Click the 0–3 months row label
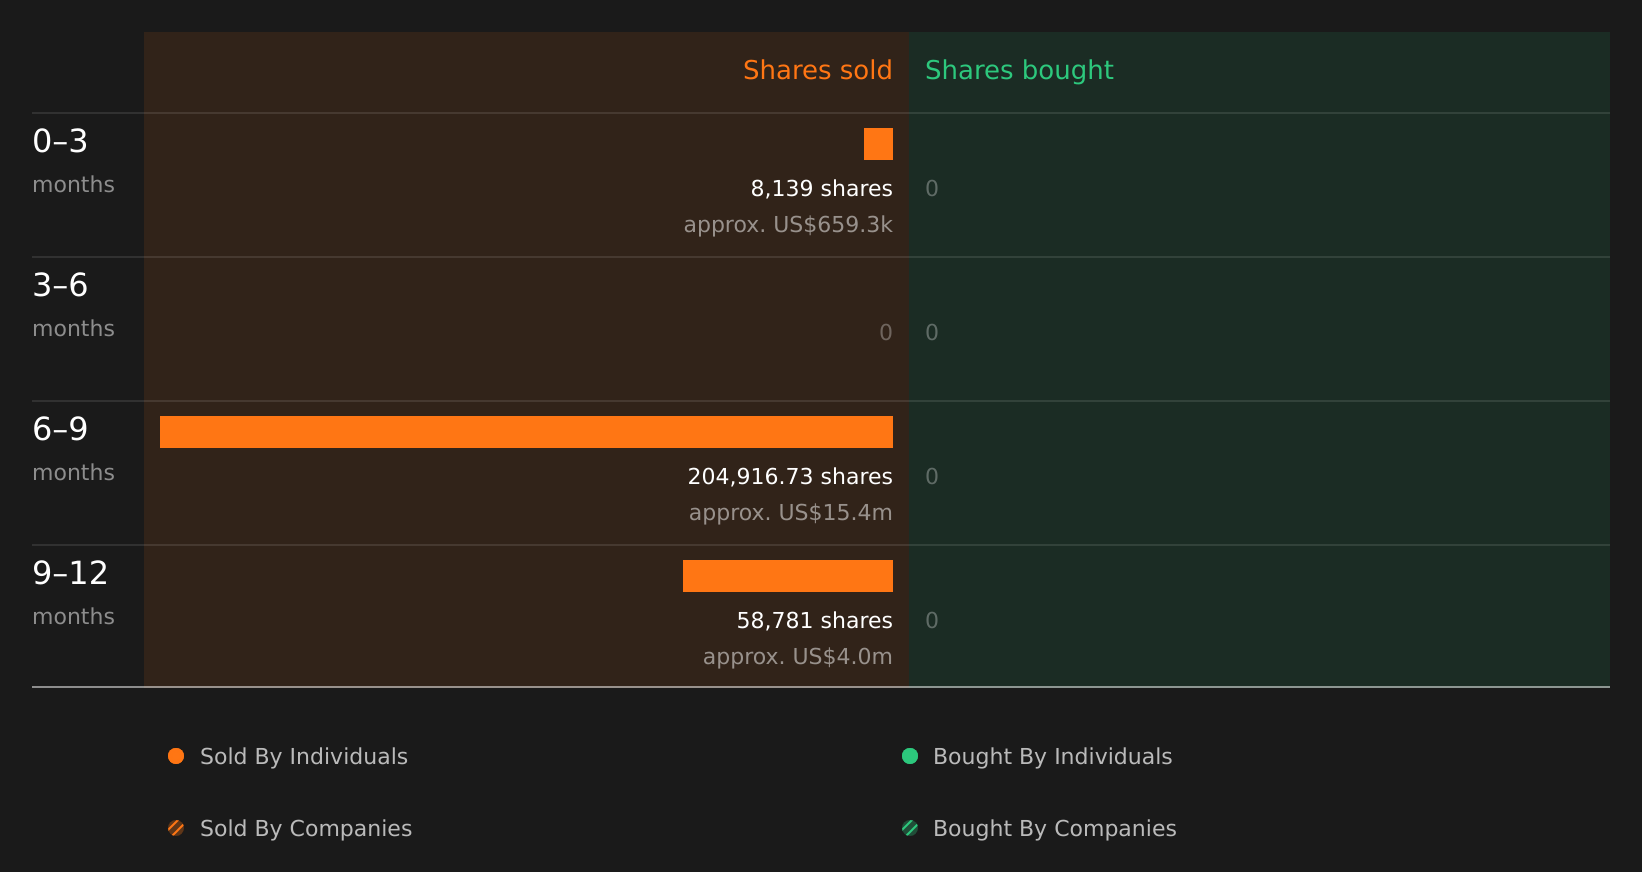 73,161
